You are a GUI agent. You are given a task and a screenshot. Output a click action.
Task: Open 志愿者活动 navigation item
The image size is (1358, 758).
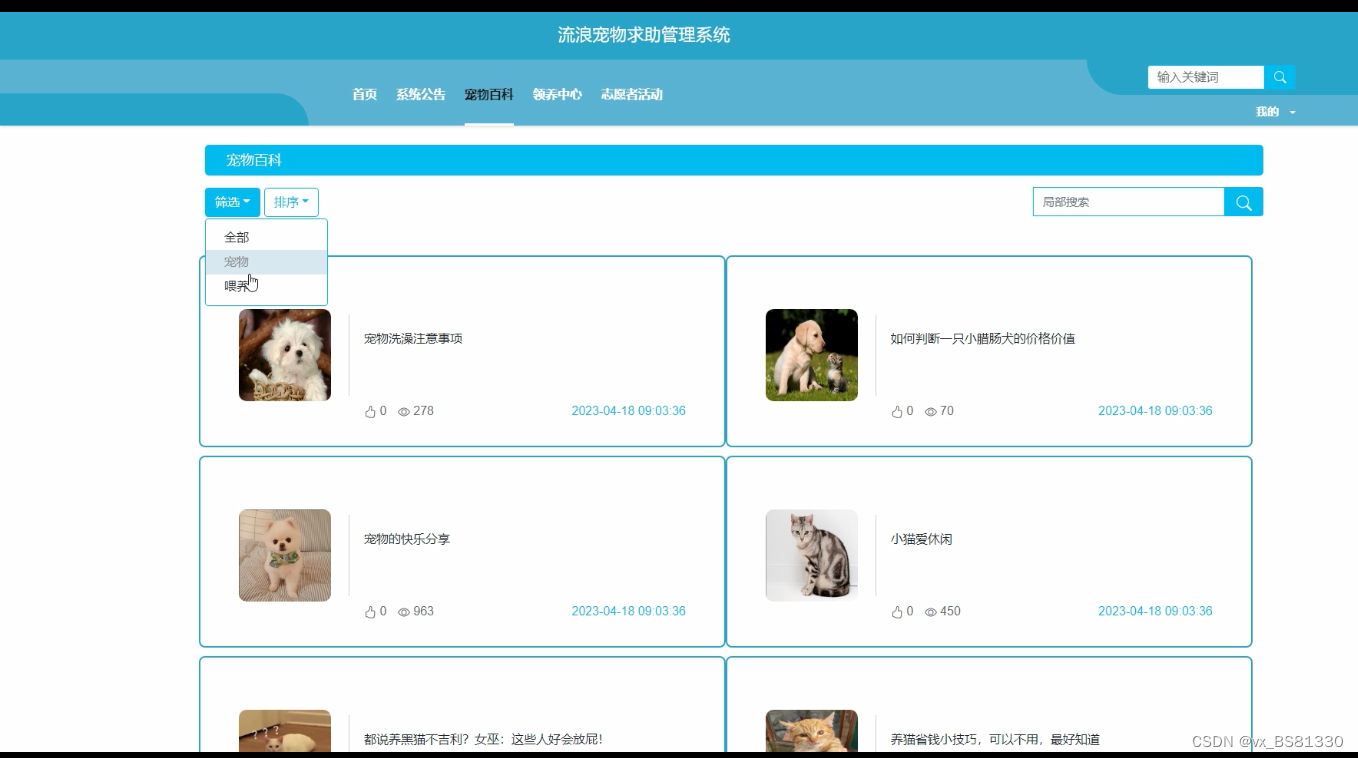pyautogui.click(x=631, y=94)
